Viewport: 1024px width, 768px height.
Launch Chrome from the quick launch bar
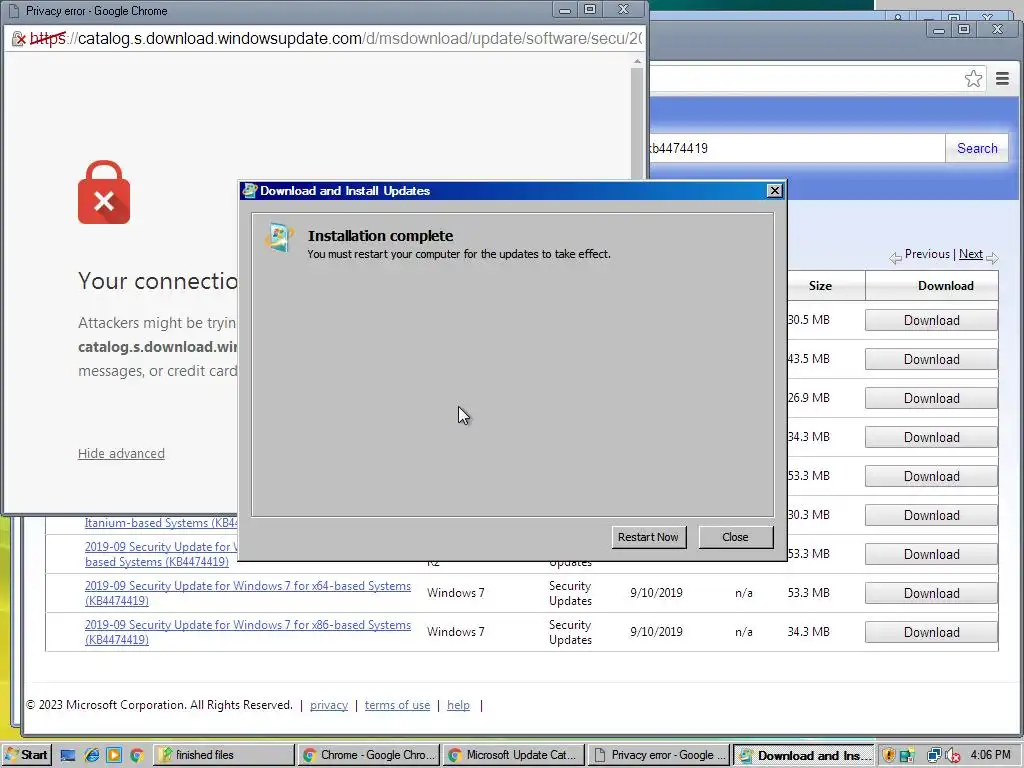click(x=136, y=756)
